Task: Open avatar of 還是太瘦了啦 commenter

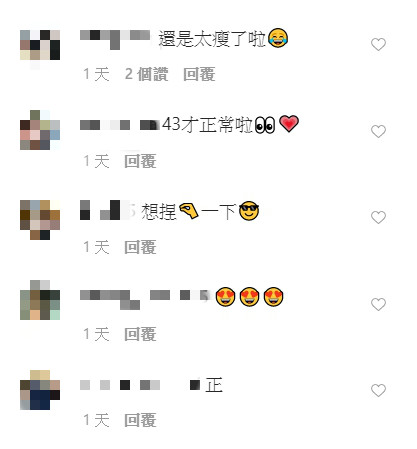Action: [x=40, y=45]
